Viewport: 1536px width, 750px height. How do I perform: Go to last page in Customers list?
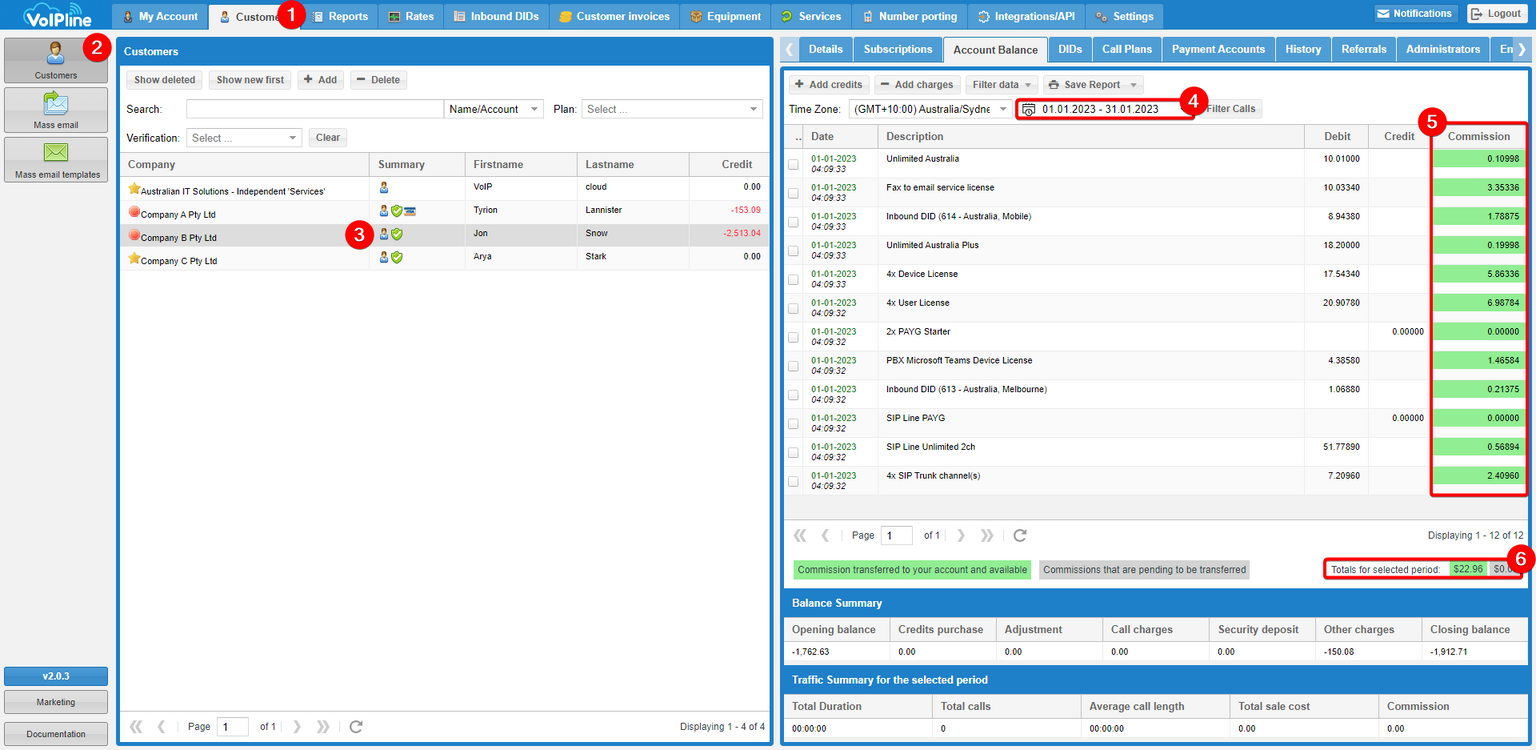pyautogui.click(x=323, y=727)
